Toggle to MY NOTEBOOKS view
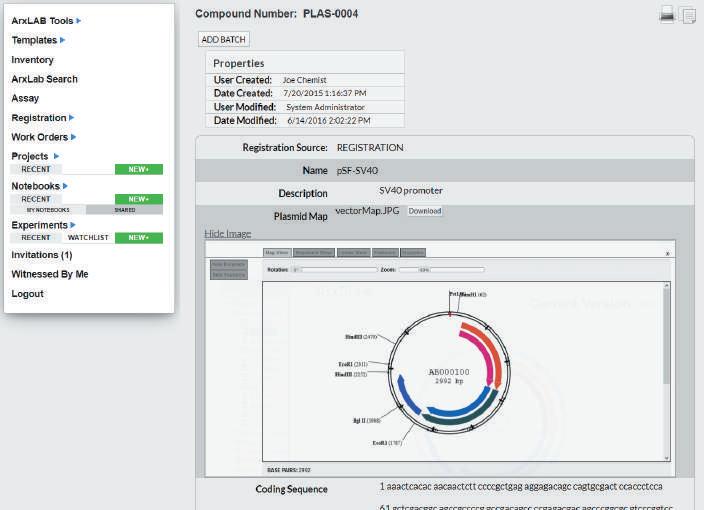Viewport: 704px width, 510px height. click(48, 210)
